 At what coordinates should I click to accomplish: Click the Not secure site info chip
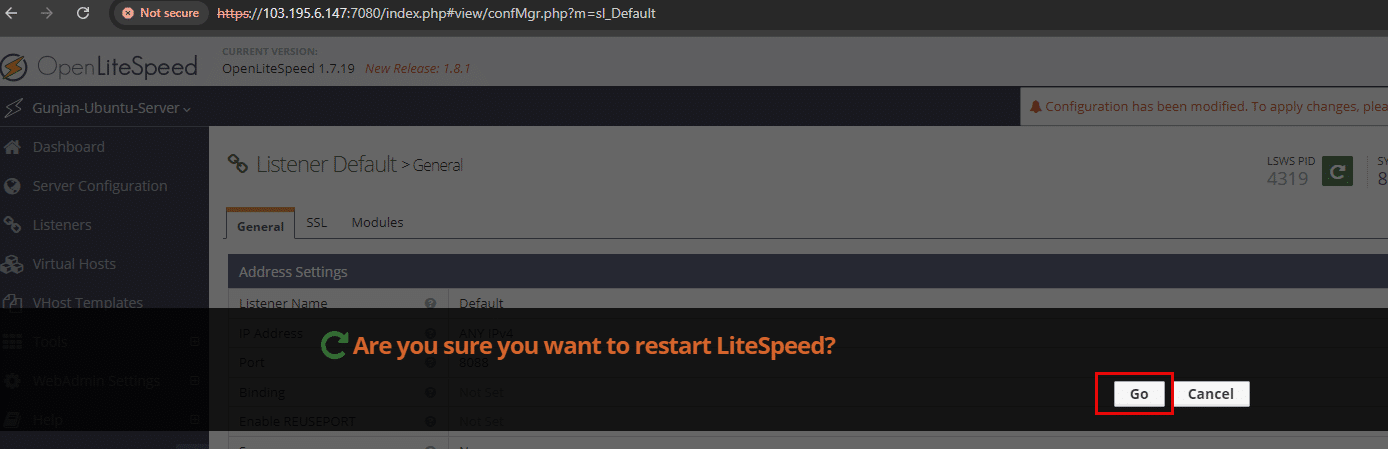pos(160,14)
